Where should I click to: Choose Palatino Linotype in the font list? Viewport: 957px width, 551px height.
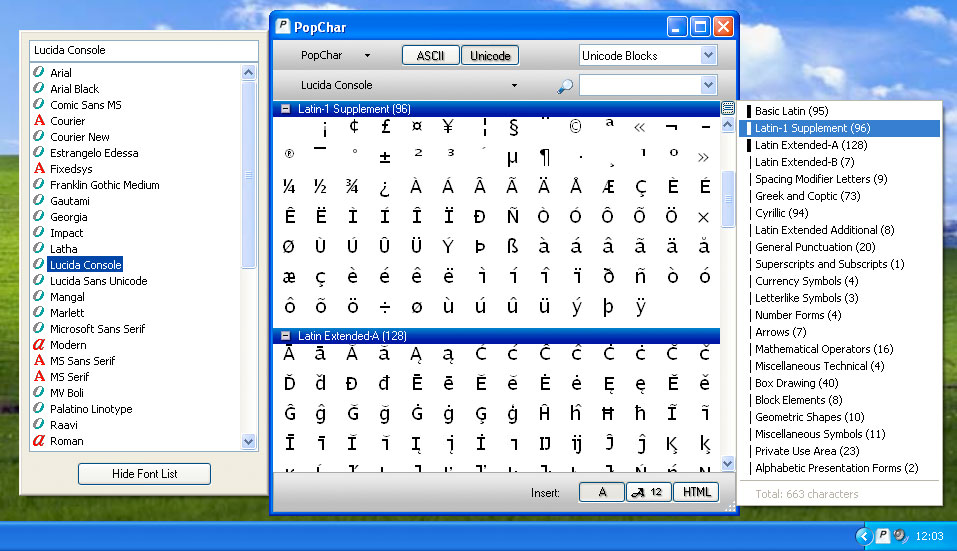91,409
